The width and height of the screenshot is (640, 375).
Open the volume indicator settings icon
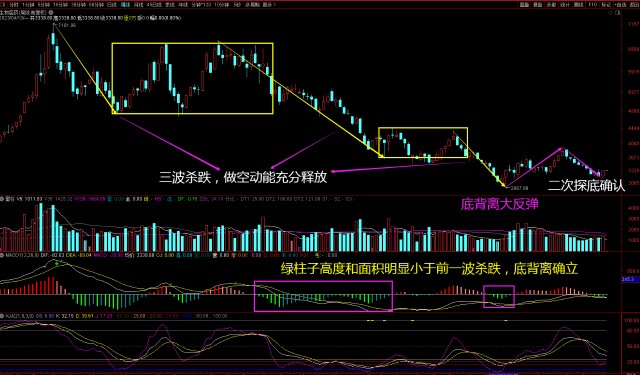[2, 199]
